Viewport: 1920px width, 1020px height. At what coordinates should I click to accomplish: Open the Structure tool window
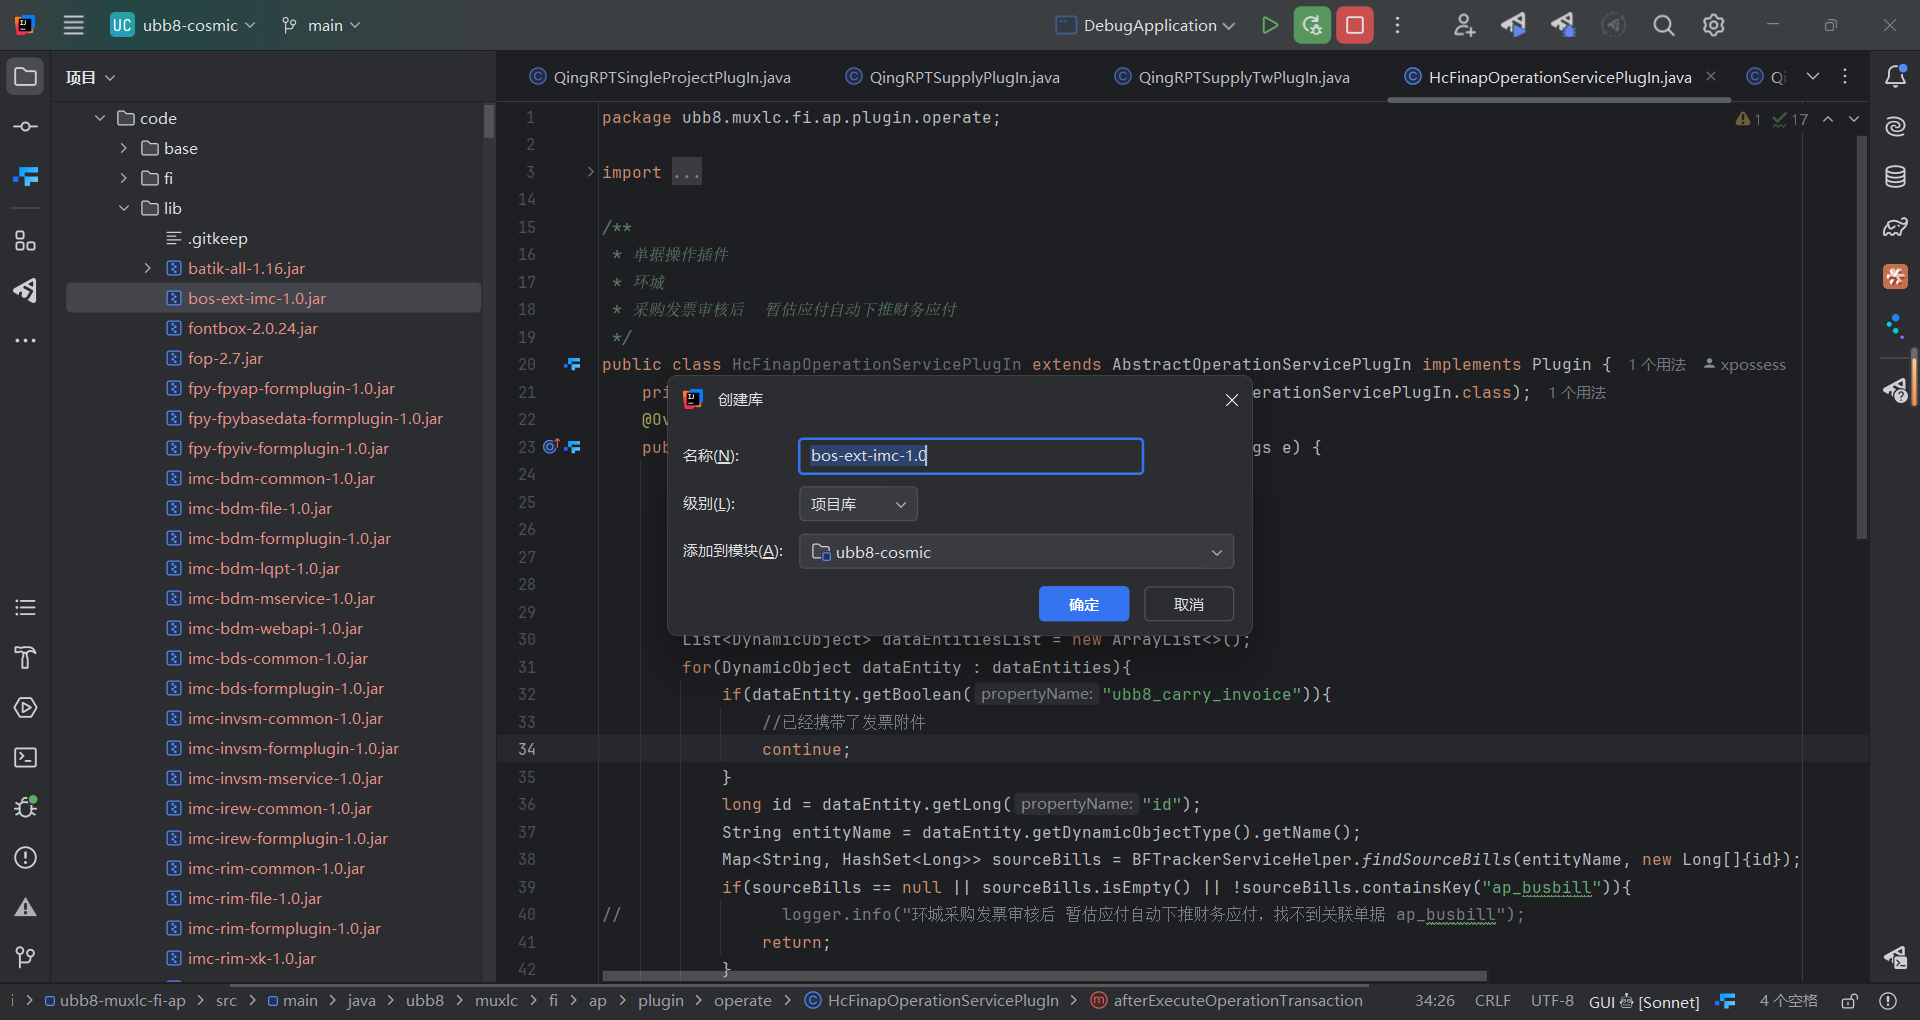[25, 241]
